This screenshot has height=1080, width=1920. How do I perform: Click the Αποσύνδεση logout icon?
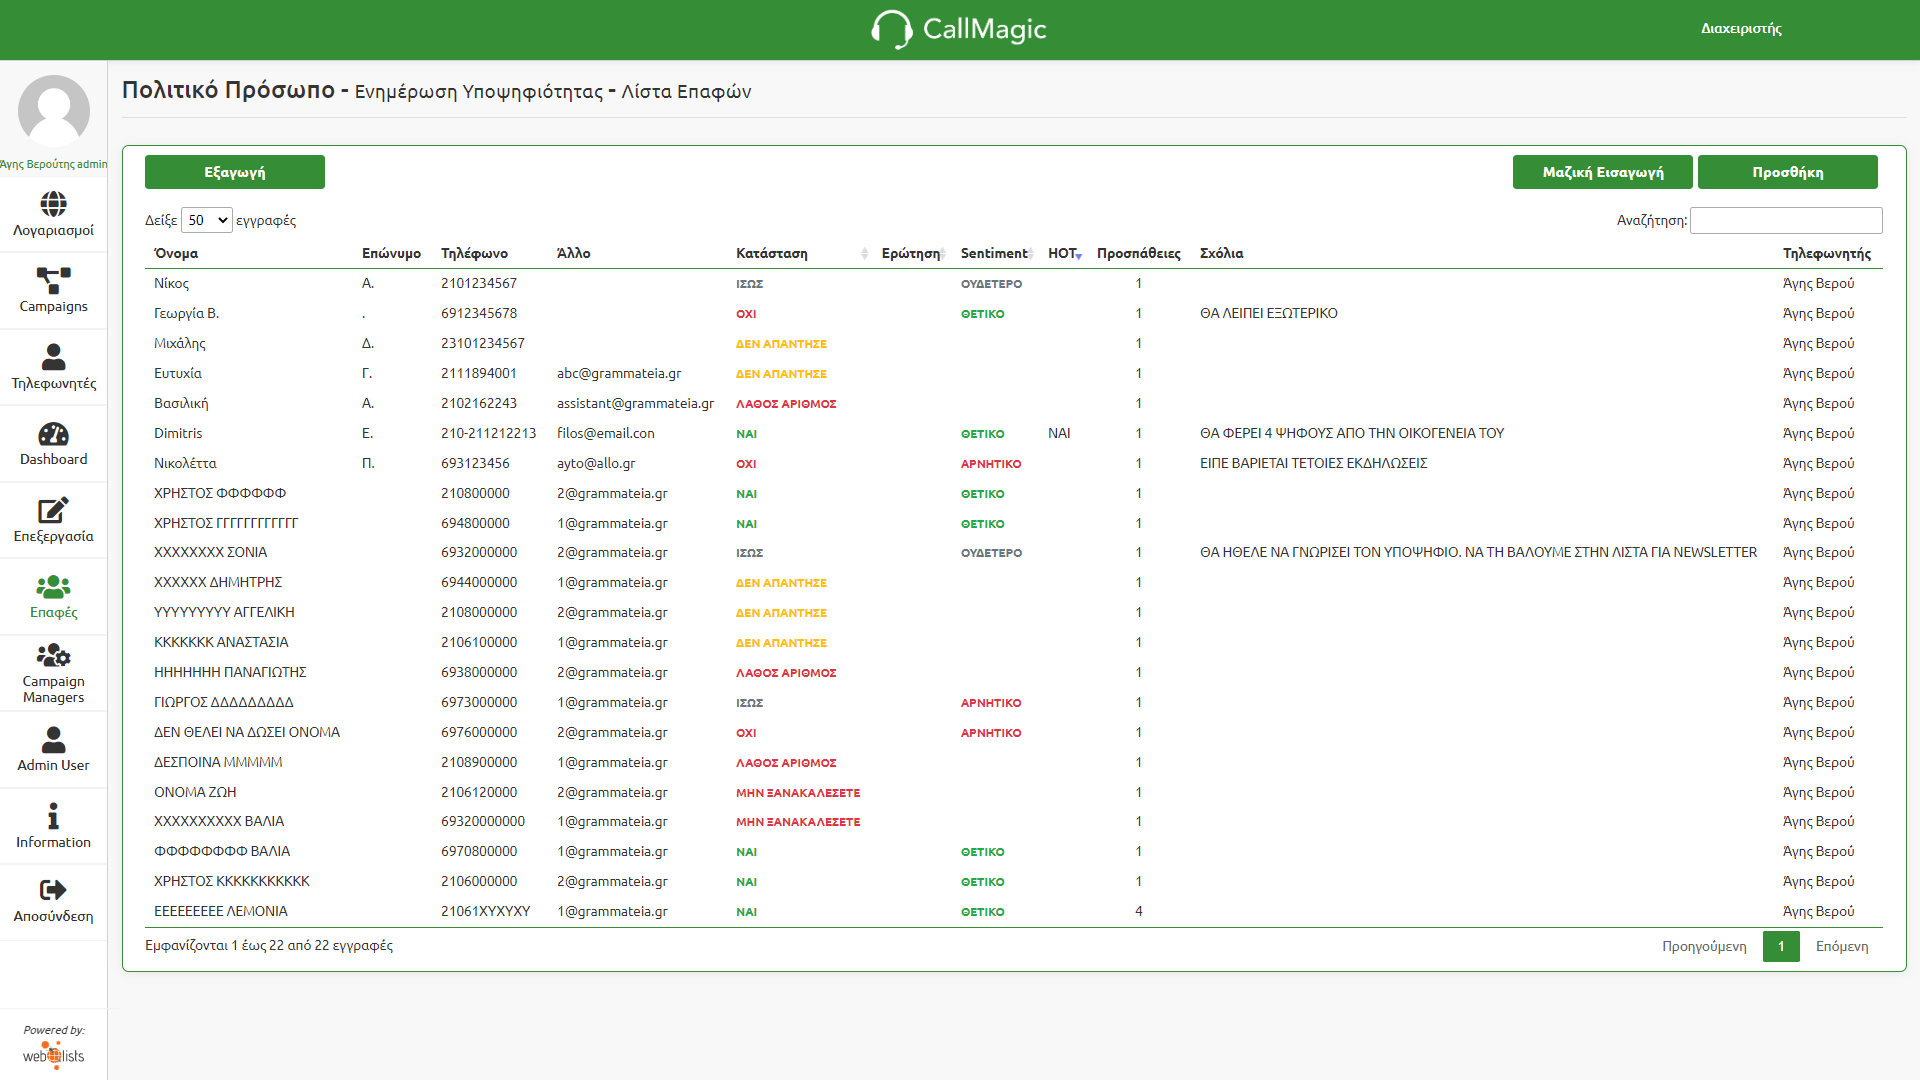click(x=53, y=890)
